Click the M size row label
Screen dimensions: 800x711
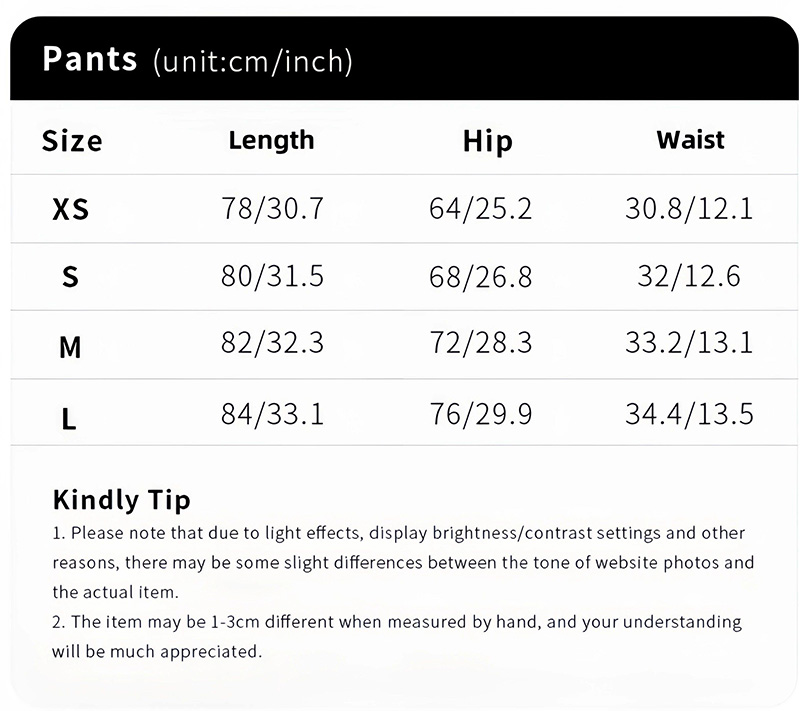(x=70, y=346)
